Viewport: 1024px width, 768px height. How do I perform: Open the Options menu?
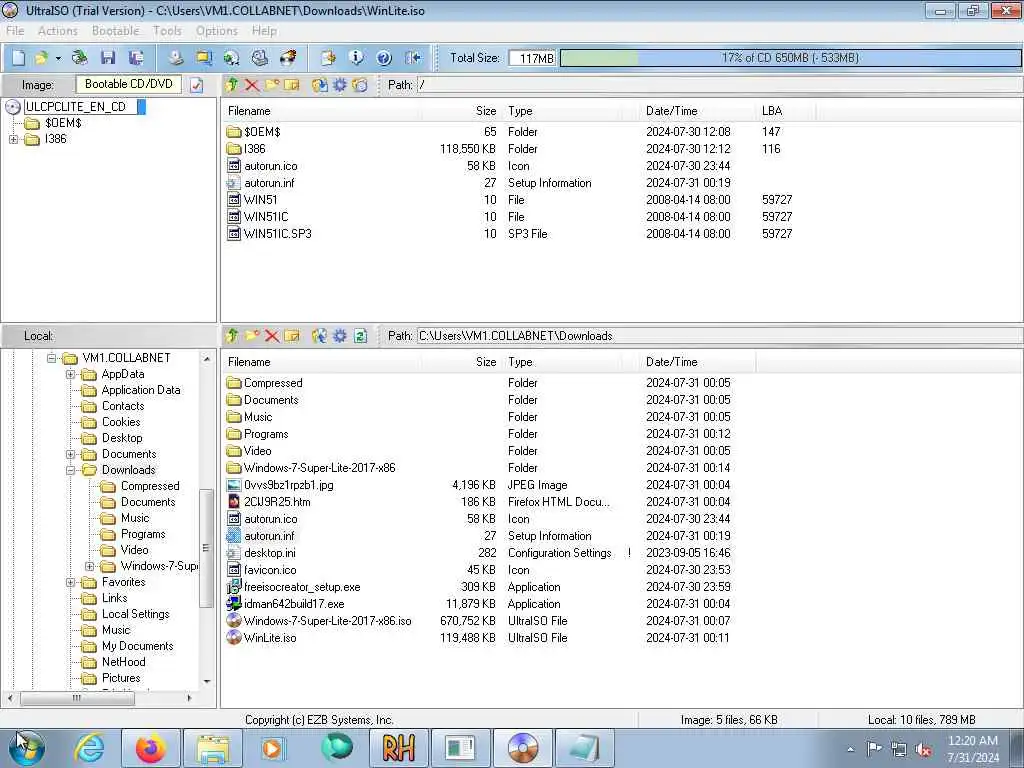pos(217,31)
